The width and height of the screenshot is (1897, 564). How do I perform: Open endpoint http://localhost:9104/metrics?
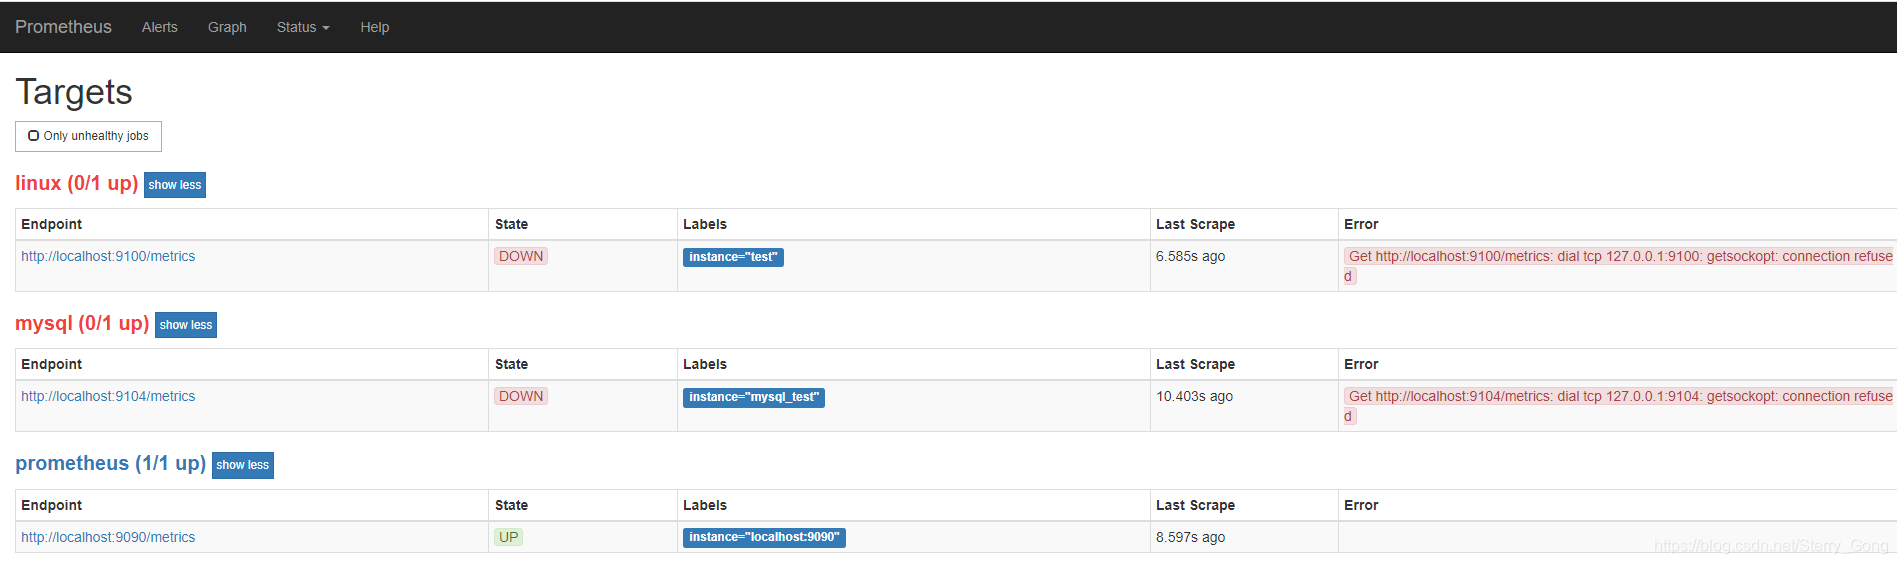pos(108,396)
